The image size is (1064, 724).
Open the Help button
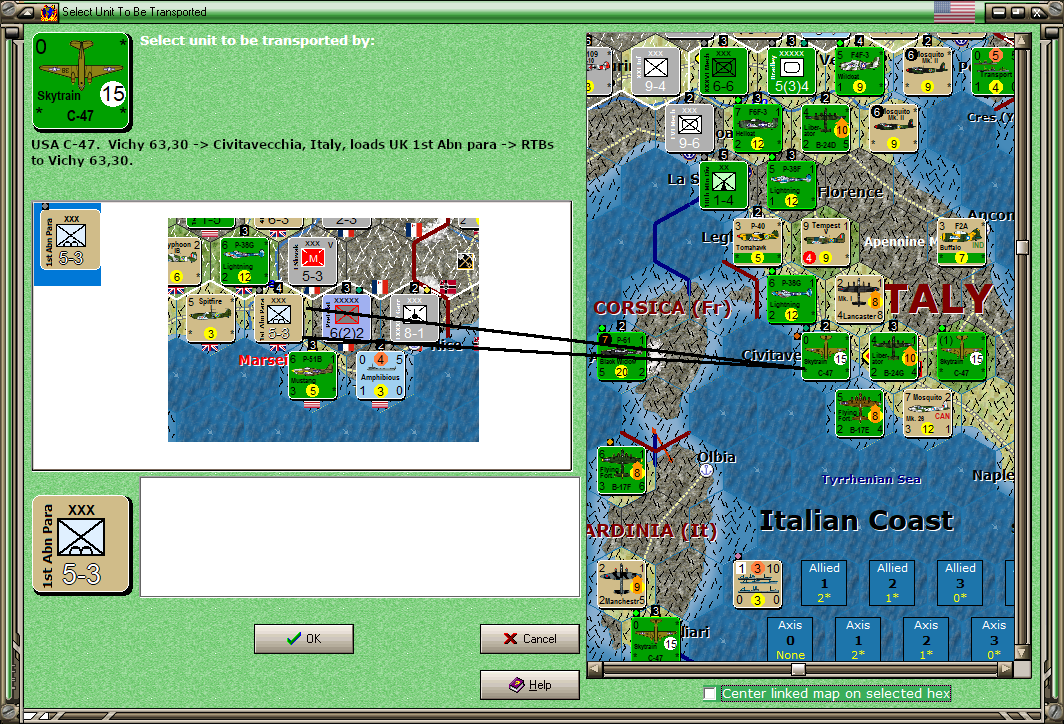530,685
